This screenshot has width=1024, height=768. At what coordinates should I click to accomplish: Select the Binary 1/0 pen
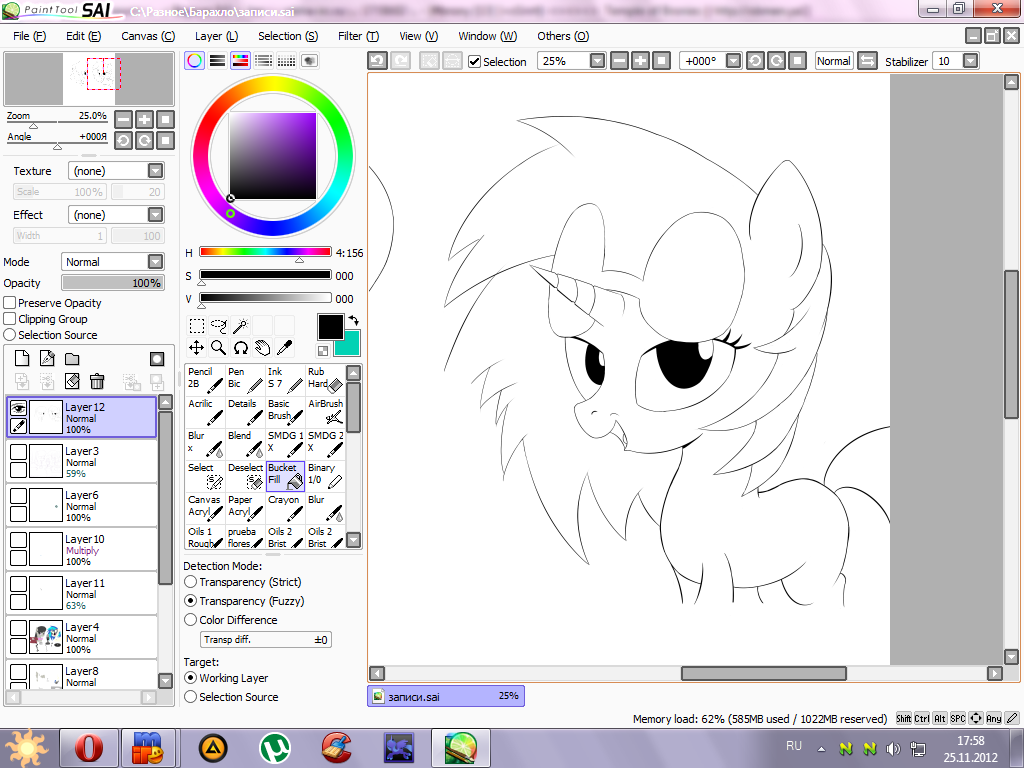click(x=325, y=476)
